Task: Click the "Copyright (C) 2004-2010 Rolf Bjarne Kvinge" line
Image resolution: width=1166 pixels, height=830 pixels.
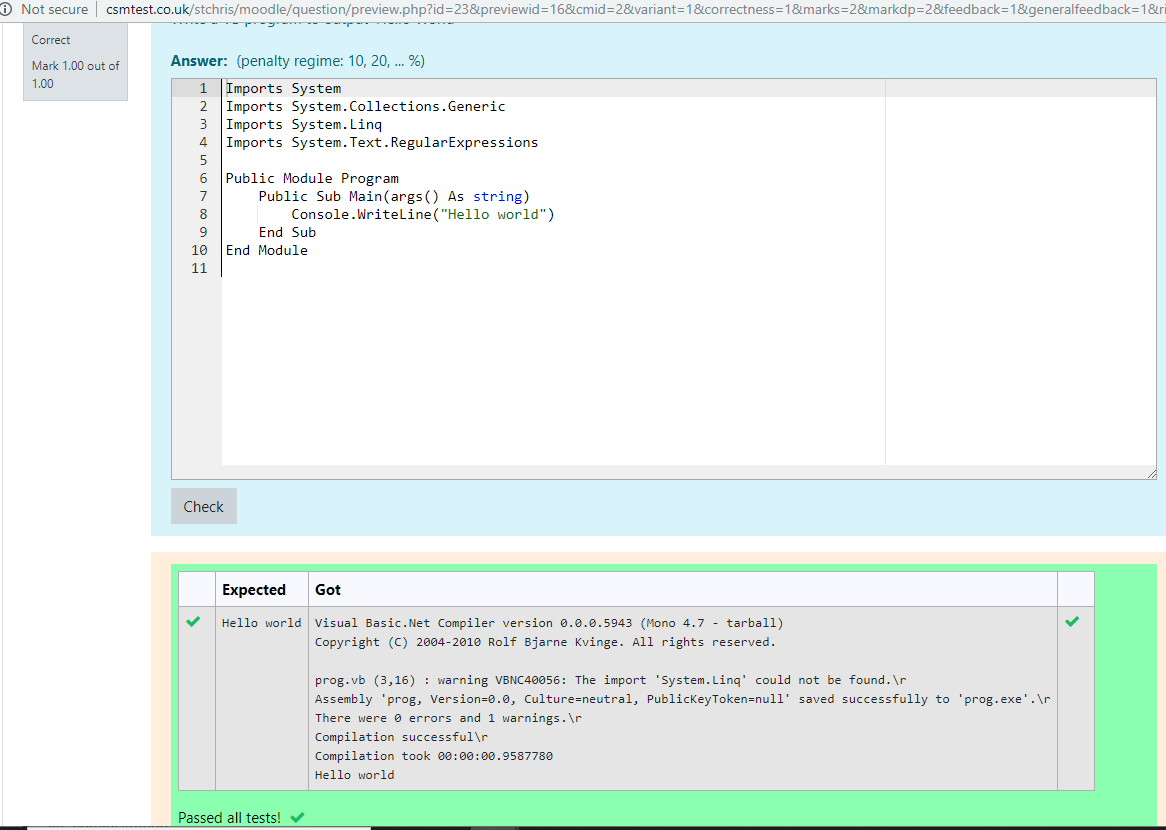Action: 545,642
